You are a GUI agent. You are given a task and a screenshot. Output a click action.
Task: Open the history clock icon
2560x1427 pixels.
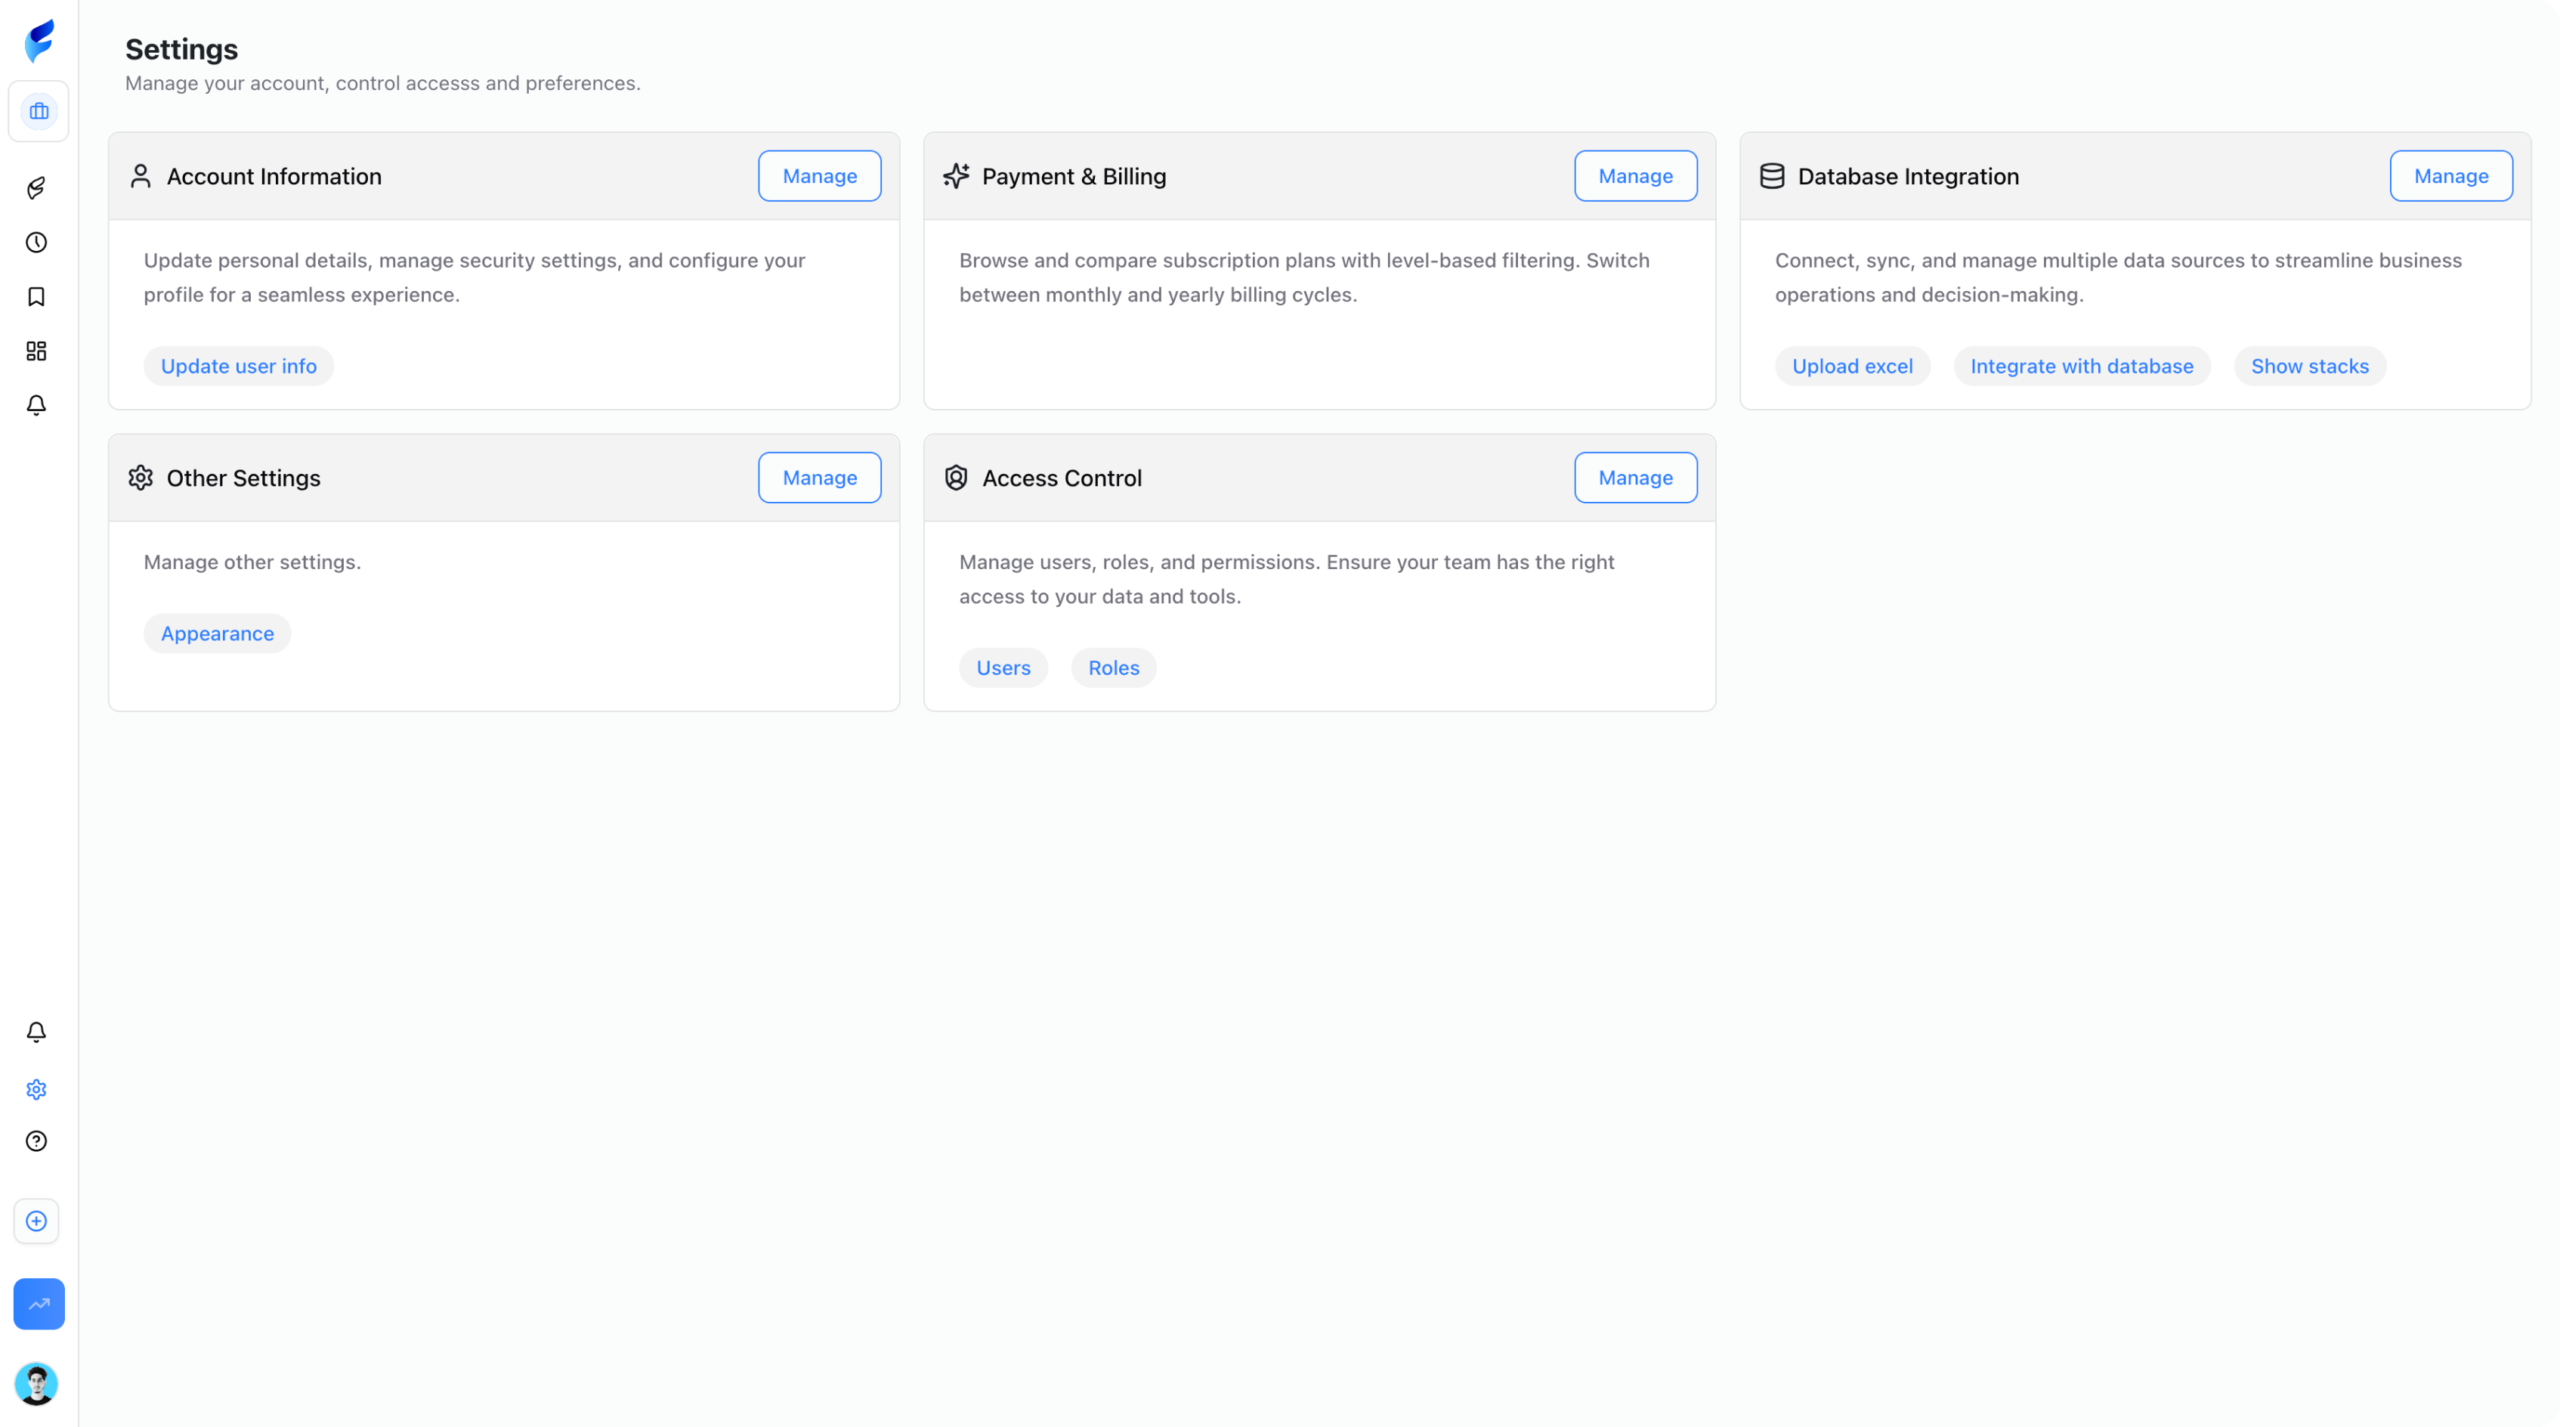(37, 242)
